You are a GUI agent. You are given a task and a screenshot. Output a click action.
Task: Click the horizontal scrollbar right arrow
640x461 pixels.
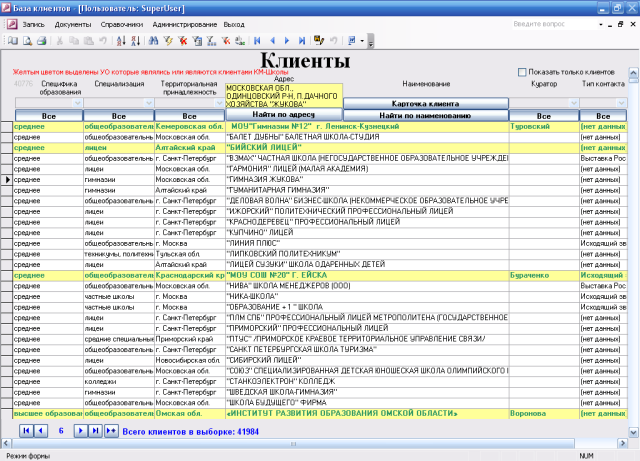pyautogui.click(x=623, y=443)
